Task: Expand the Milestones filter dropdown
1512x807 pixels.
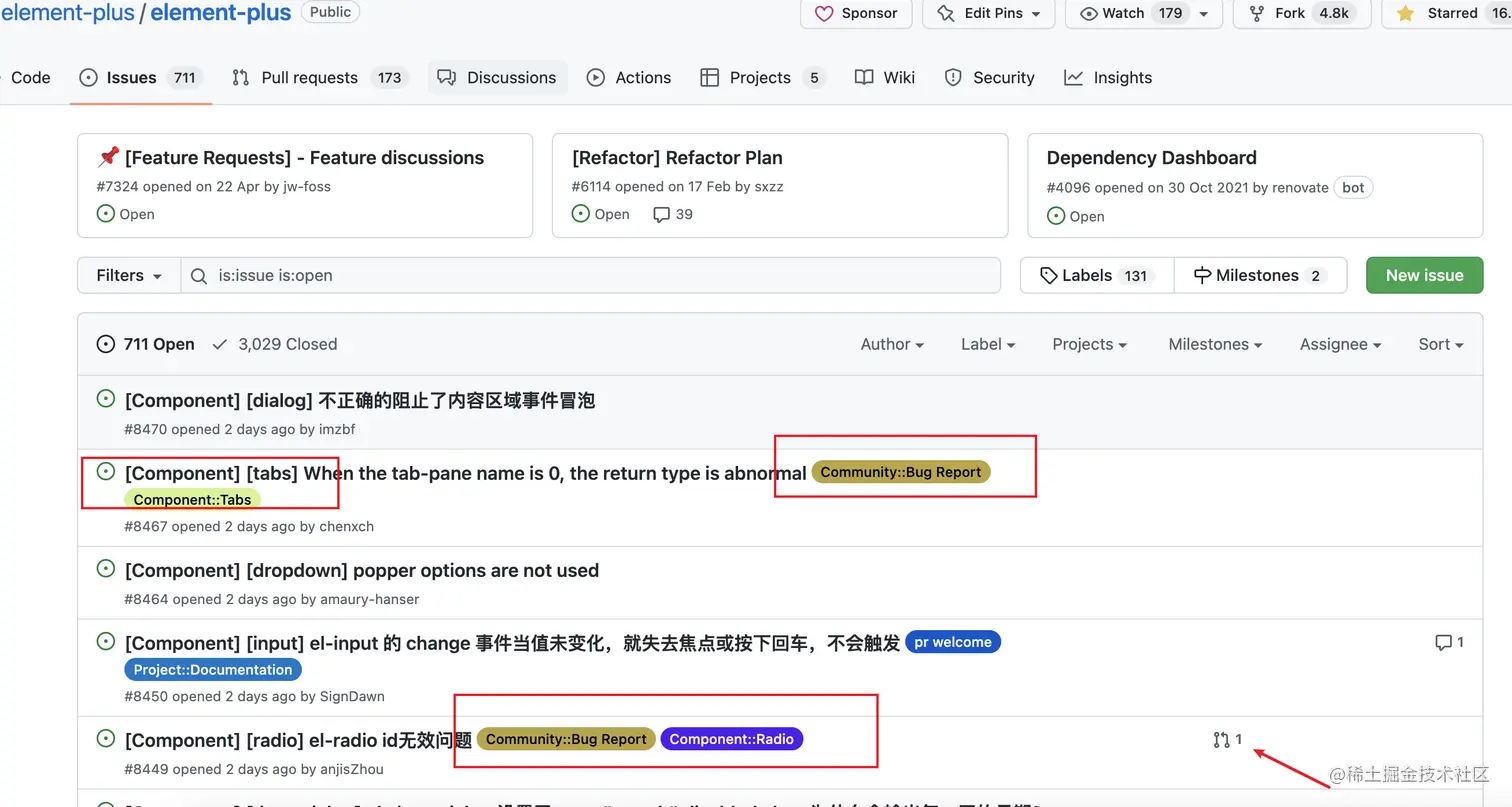Action: 1215,344
